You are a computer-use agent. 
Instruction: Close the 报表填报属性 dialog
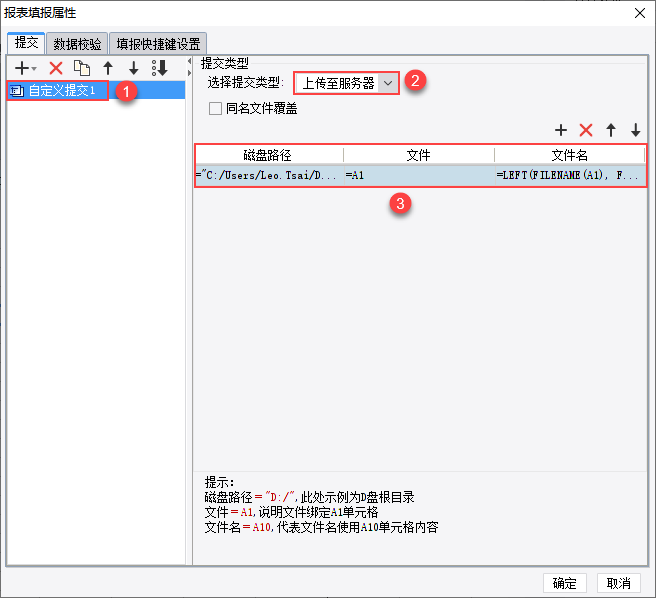(x=640, y=13)
